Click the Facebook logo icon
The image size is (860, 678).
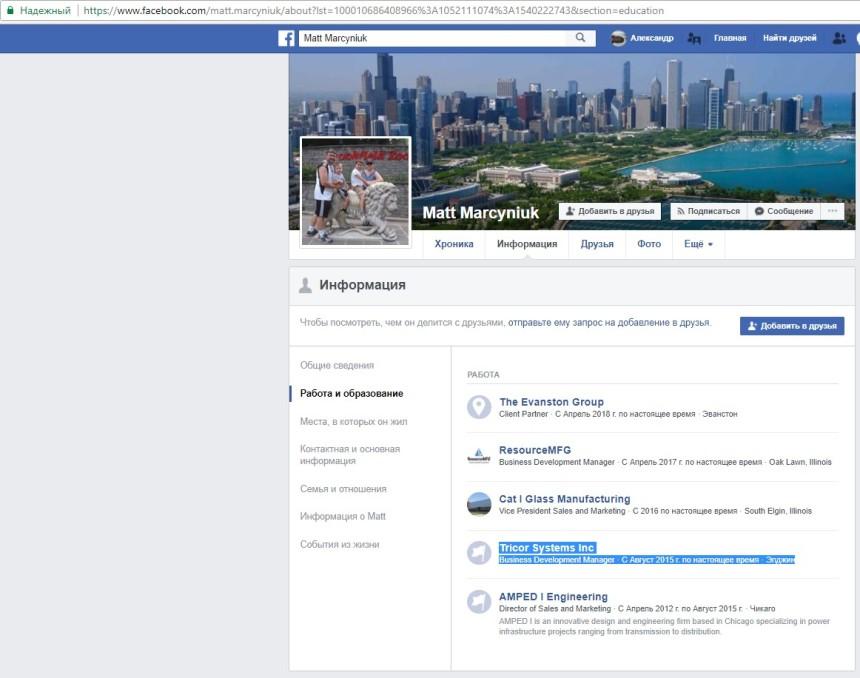tap(286, 38)
